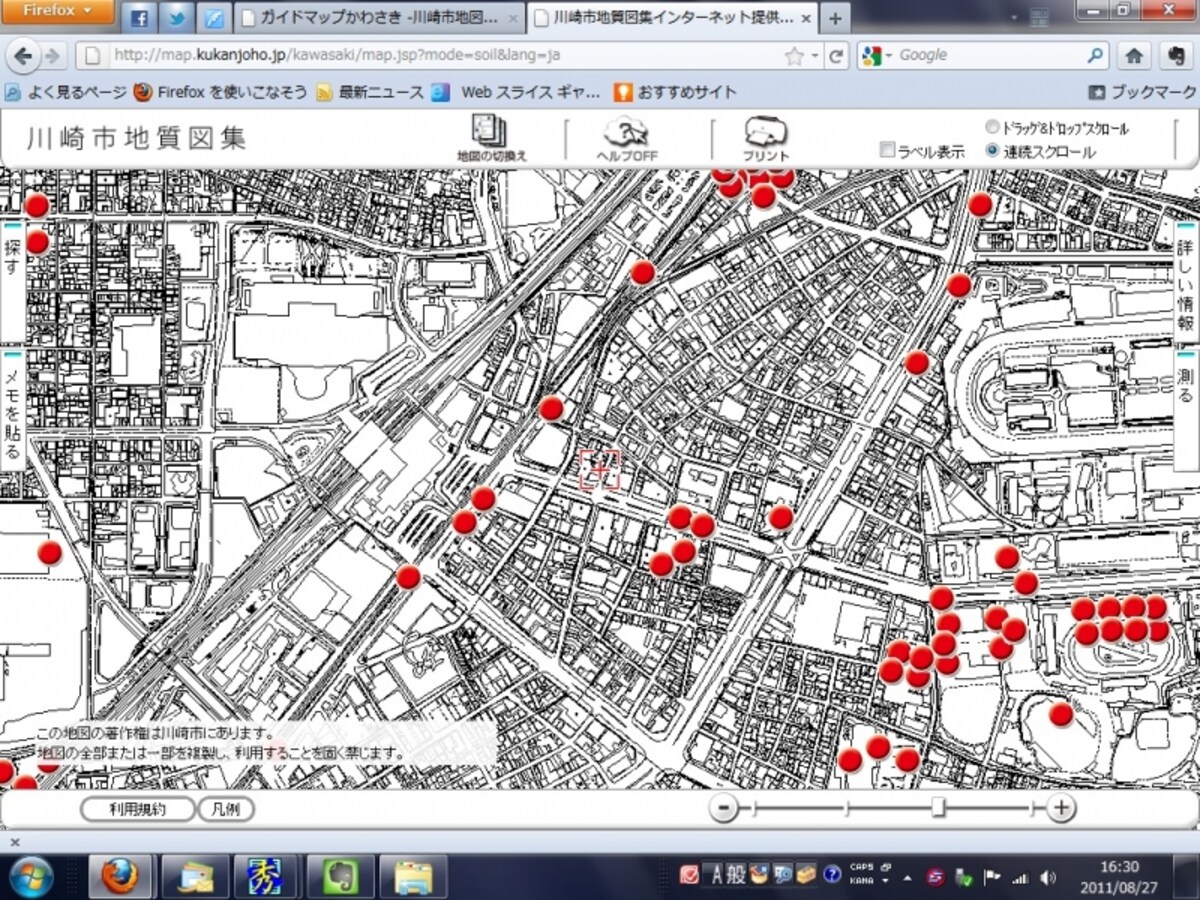Image resolution: width=1200 pixels, height=900 pixels.
Task: Open the 利用規約 button
Action: 137,809
